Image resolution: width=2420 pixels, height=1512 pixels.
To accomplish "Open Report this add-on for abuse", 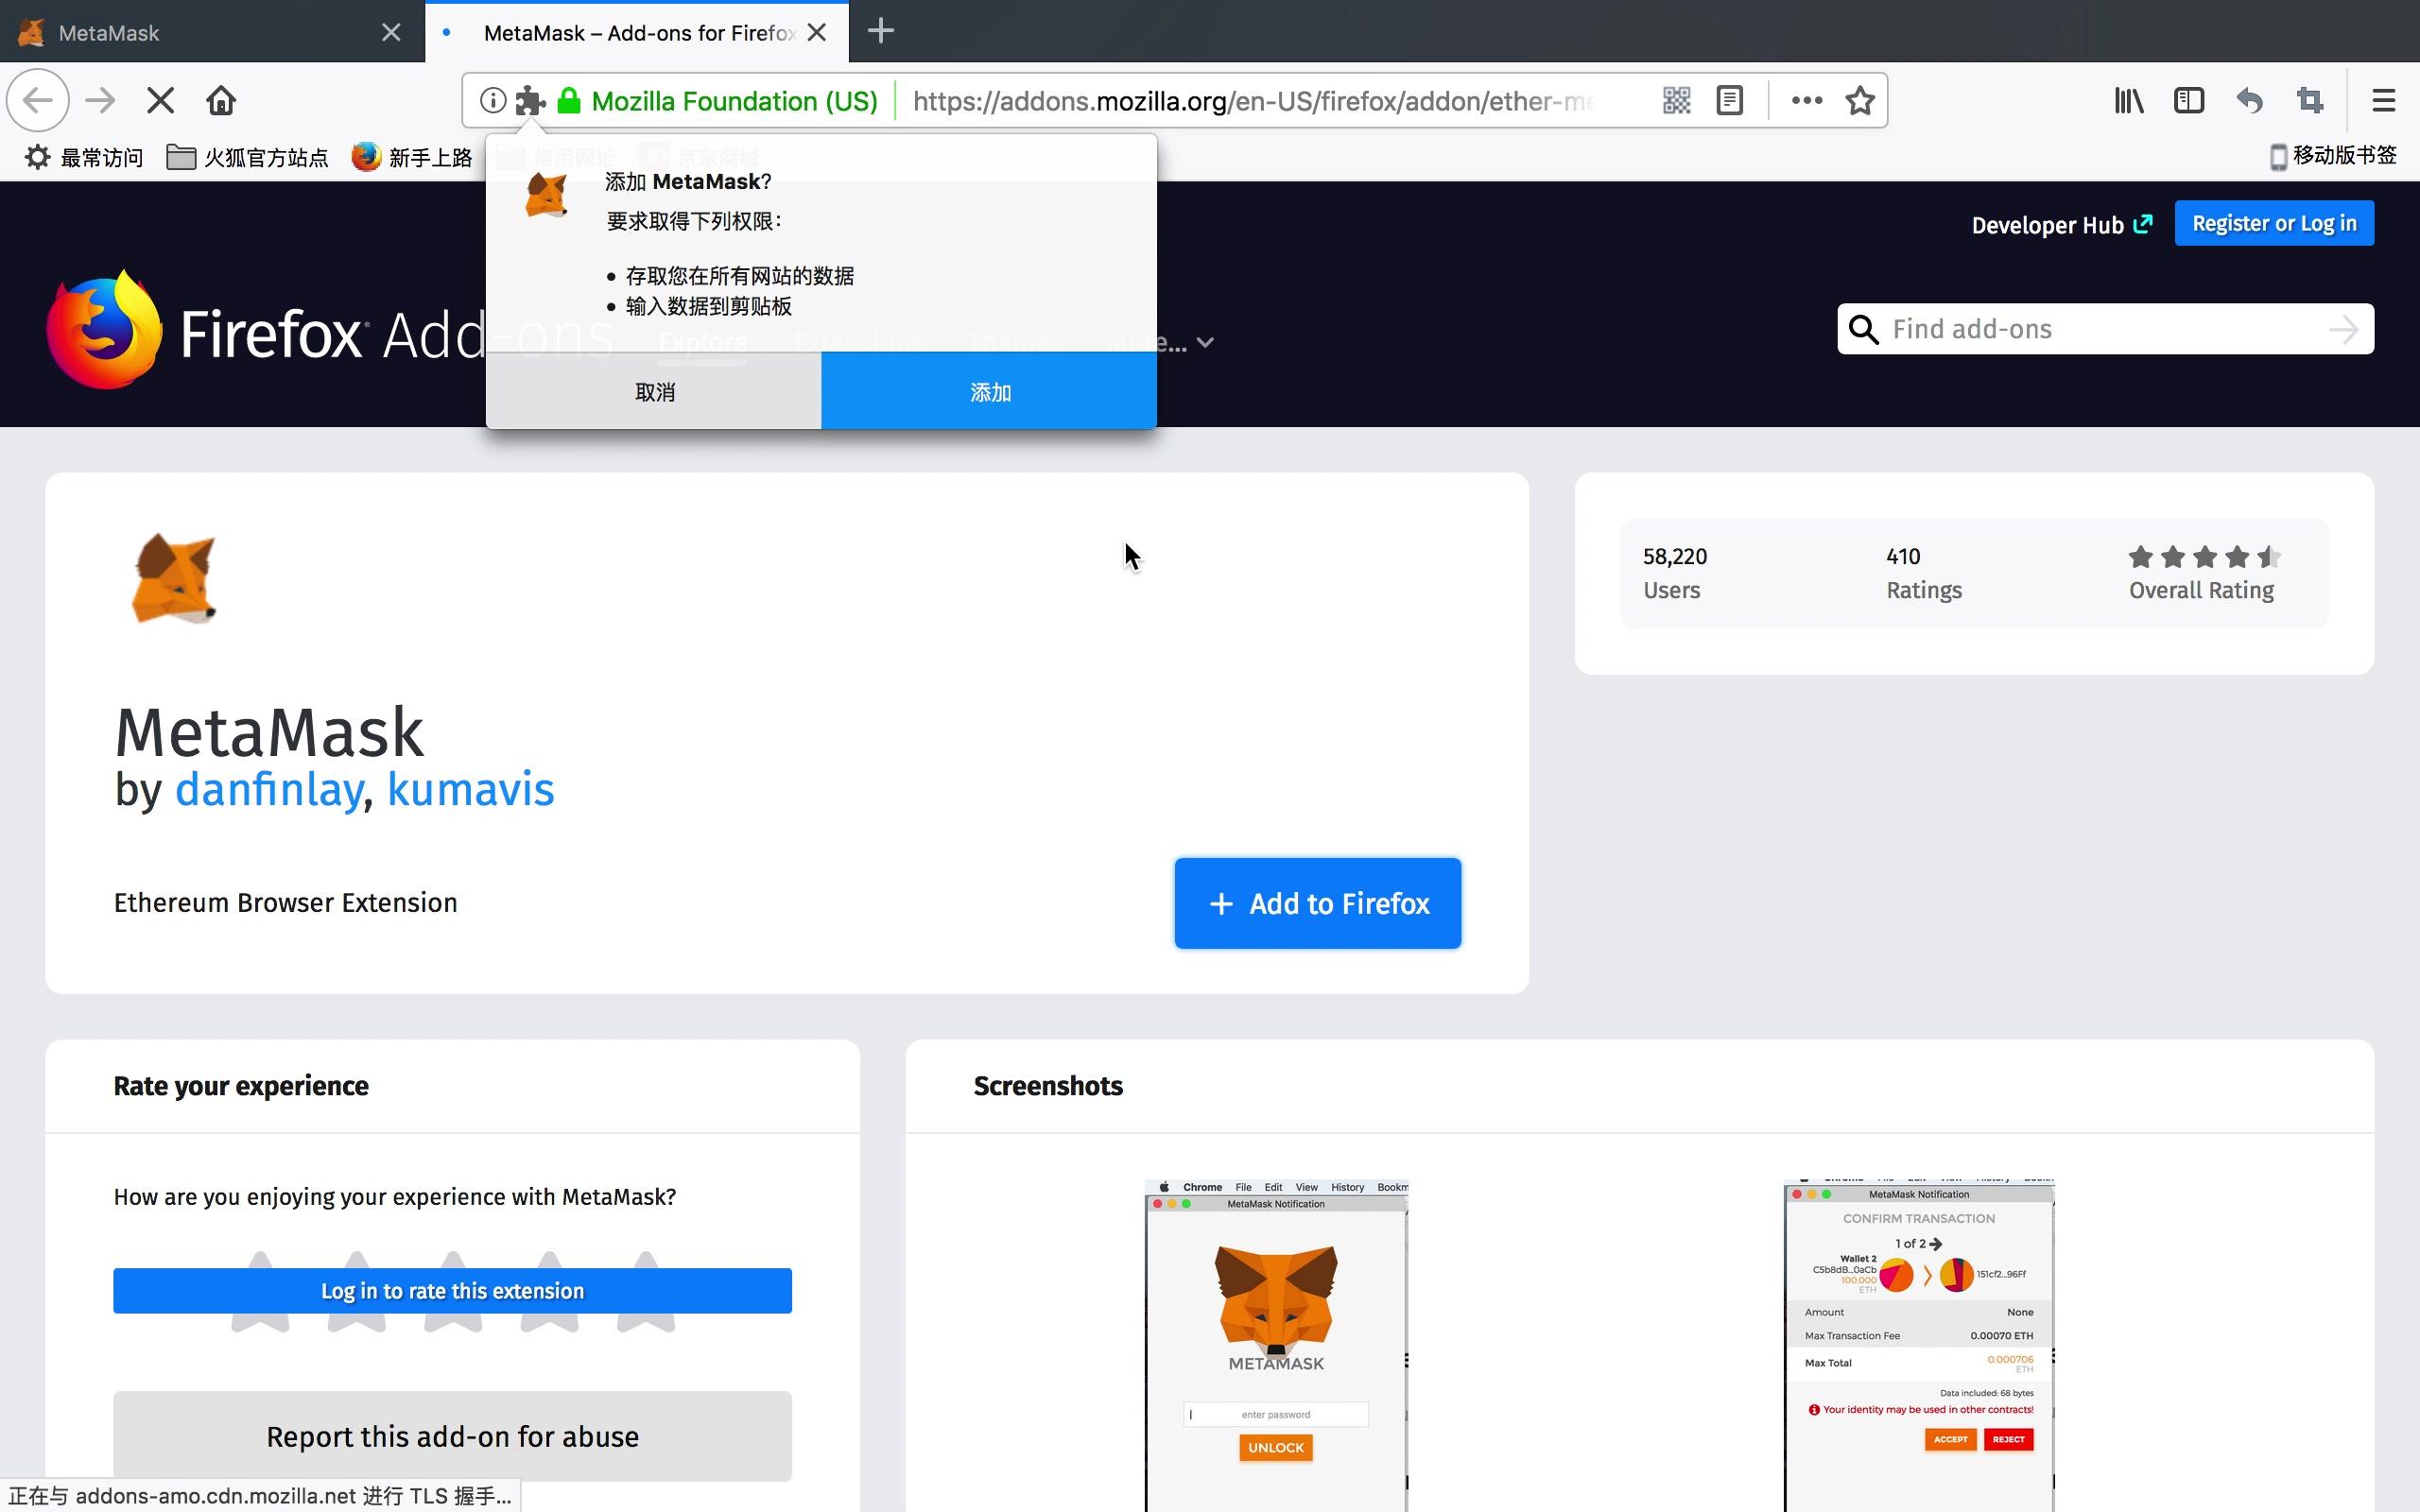I will [453, 1437].
